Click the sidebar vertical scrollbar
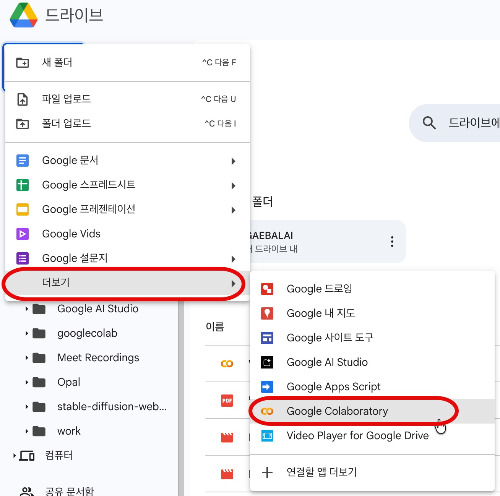The height and width of the screenshot is (496, 500). click(181, 399)
